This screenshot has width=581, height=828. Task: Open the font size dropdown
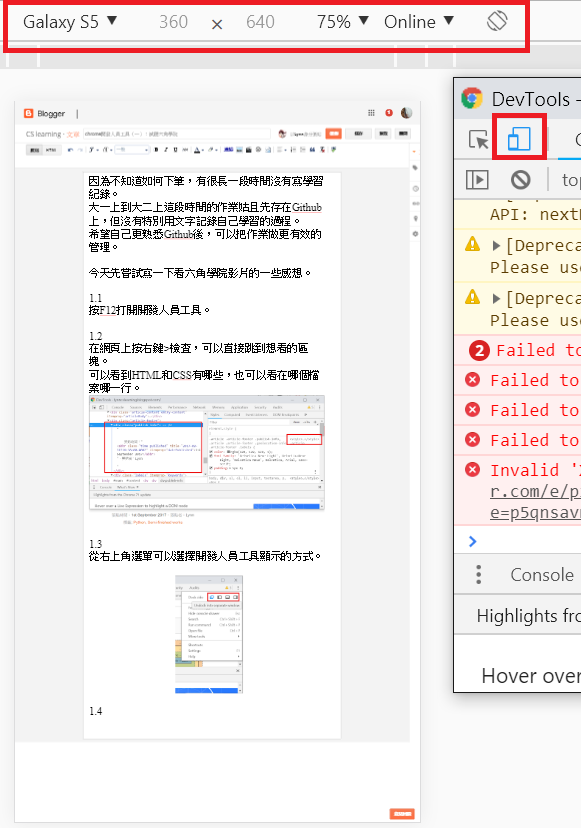point(107,149)
